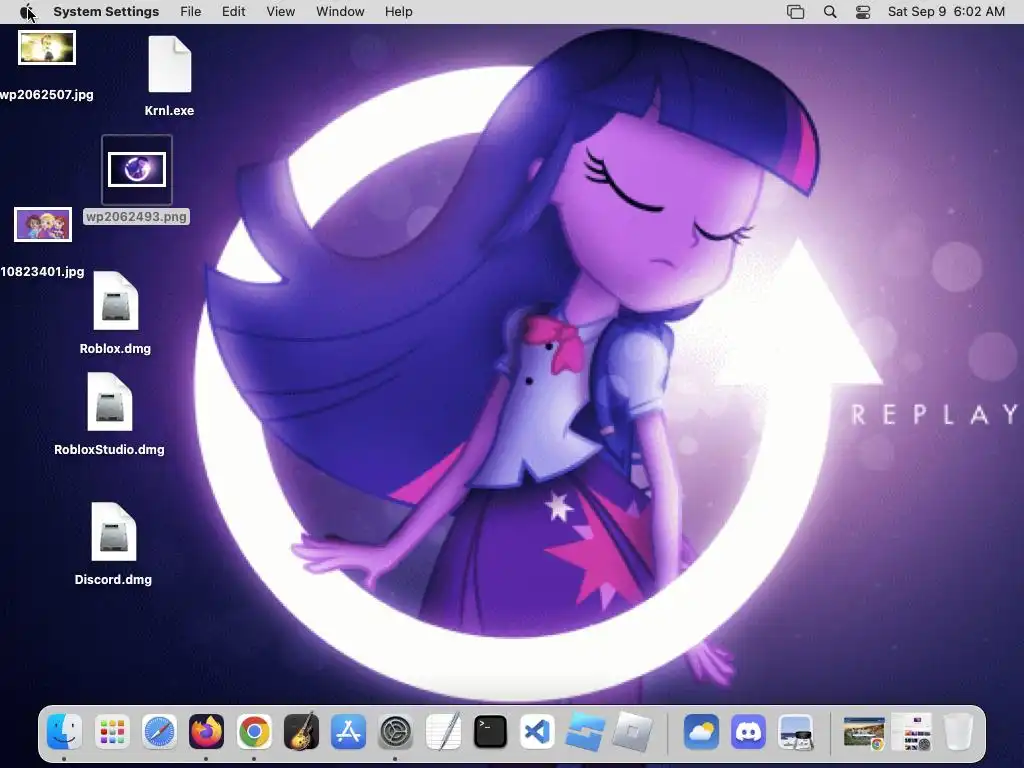Launch Roblox player gray icon in dock
This screenshot has height=768, width=1024.
pos(632,731)
